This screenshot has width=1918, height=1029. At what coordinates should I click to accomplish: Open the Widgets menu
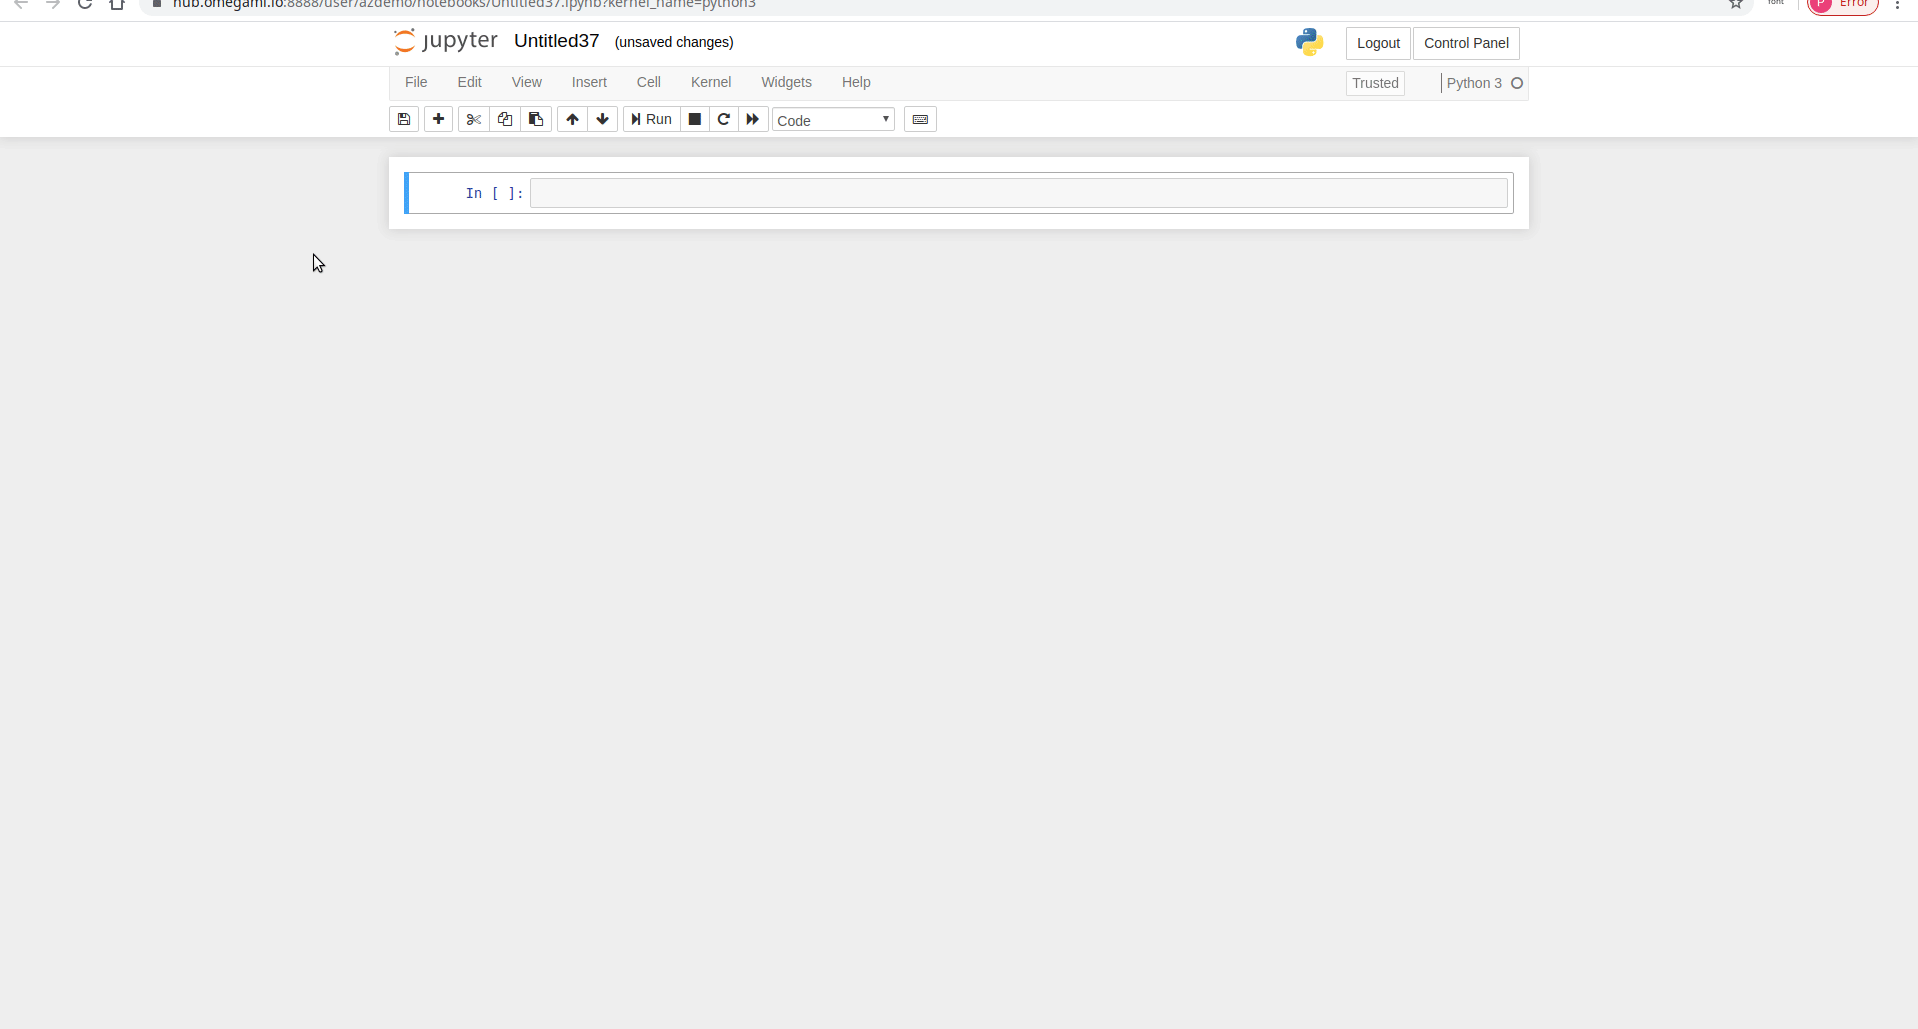[x=786, y=82]
